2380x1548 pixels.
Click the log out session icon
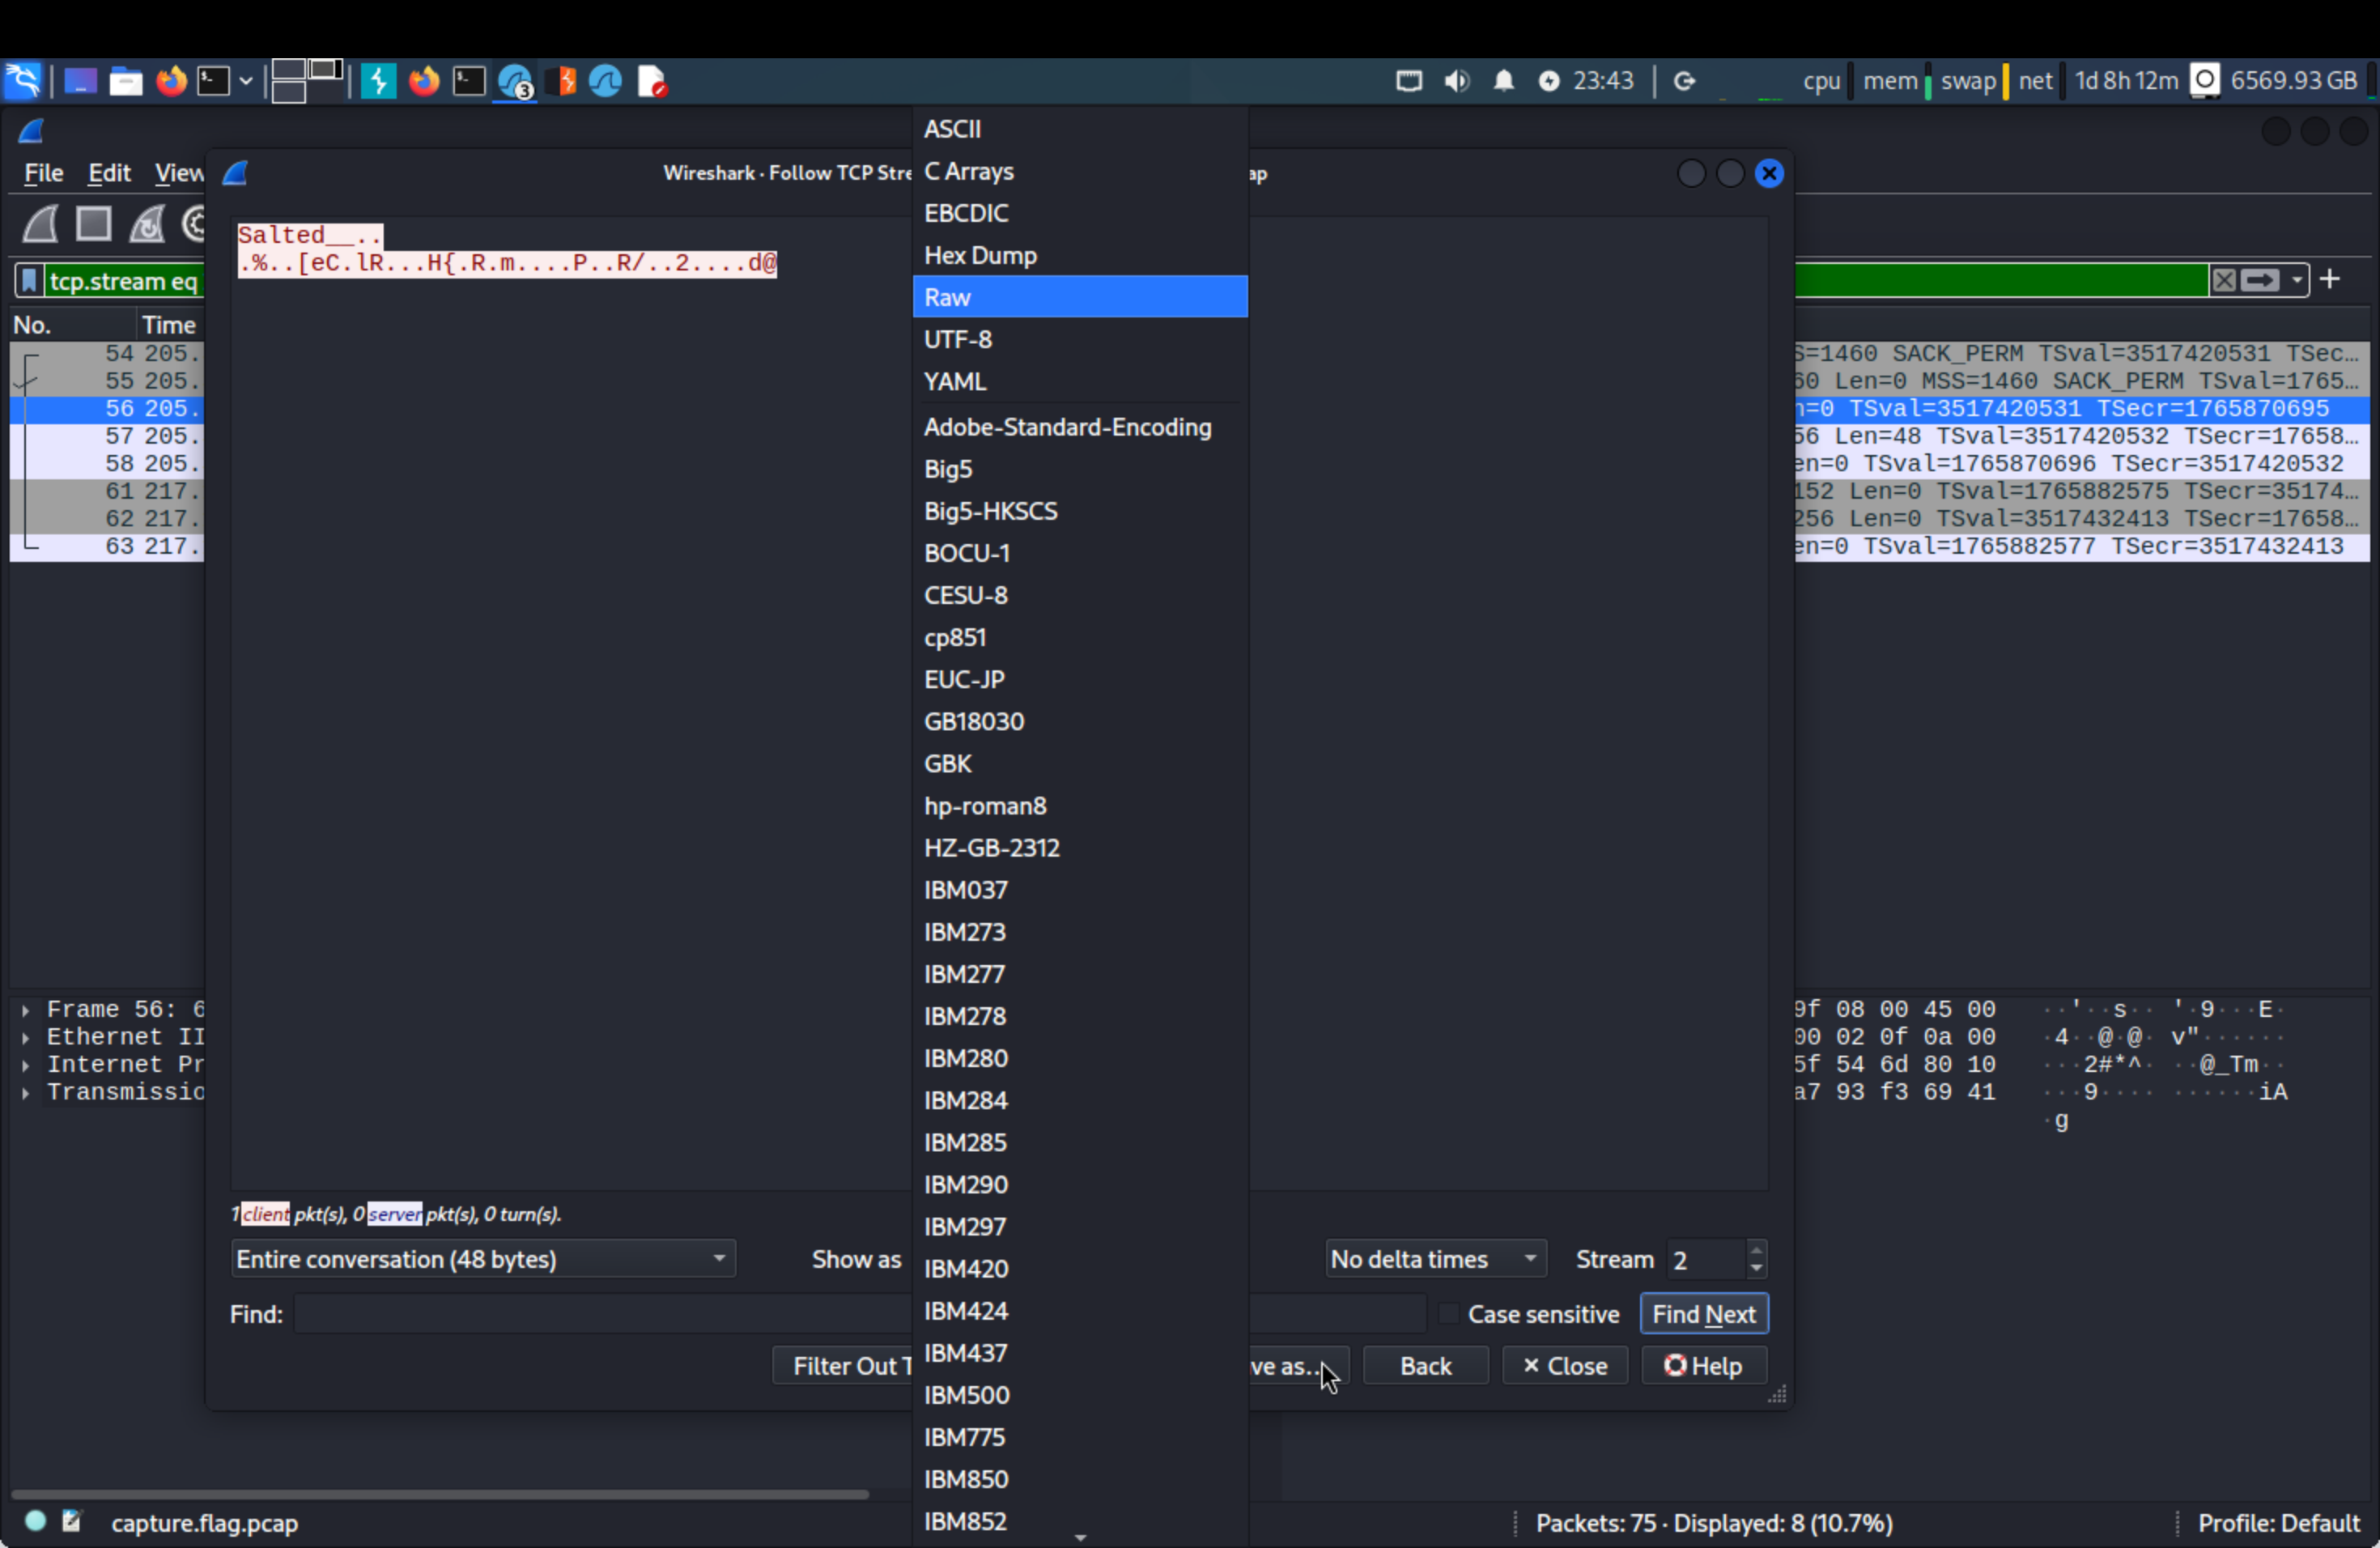pyautogui.click(x=1684, y=81)
